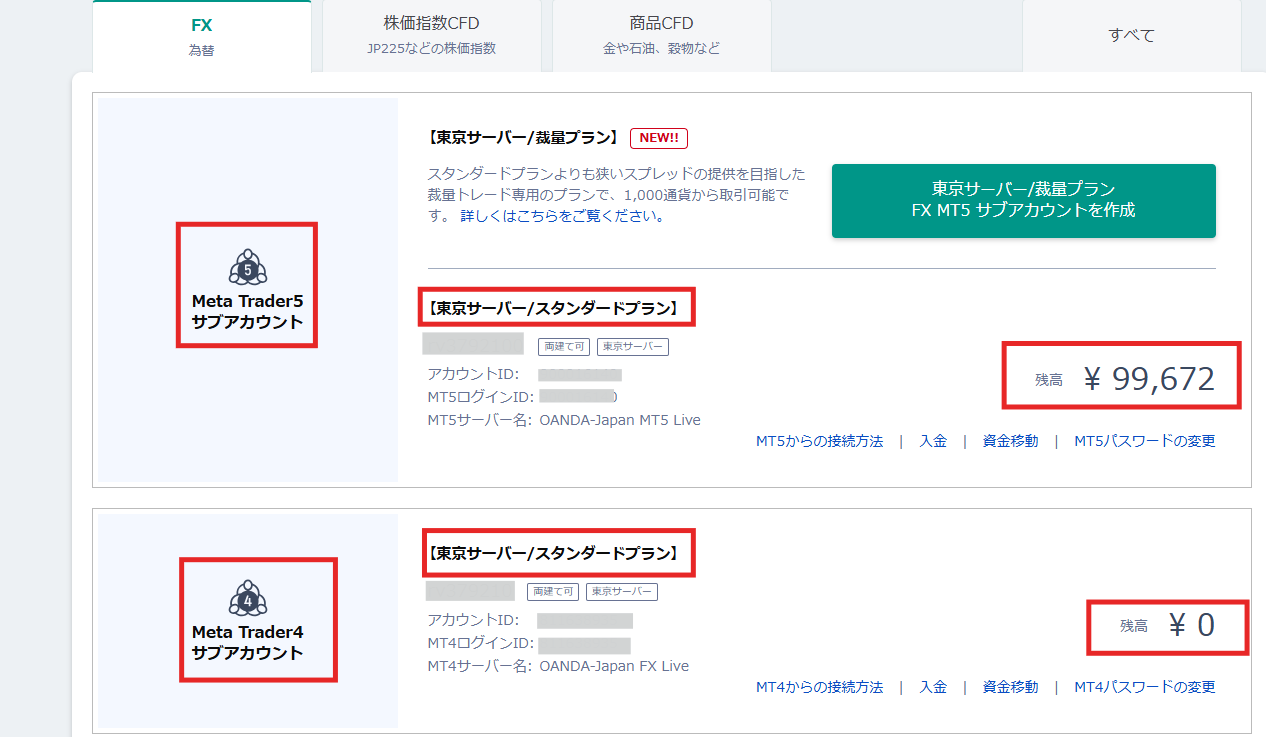The height and width of the screenshot is (737, 1266).
Task: Open the MT4パスワードの変更 link
Action: click(x=1144, y=687)
